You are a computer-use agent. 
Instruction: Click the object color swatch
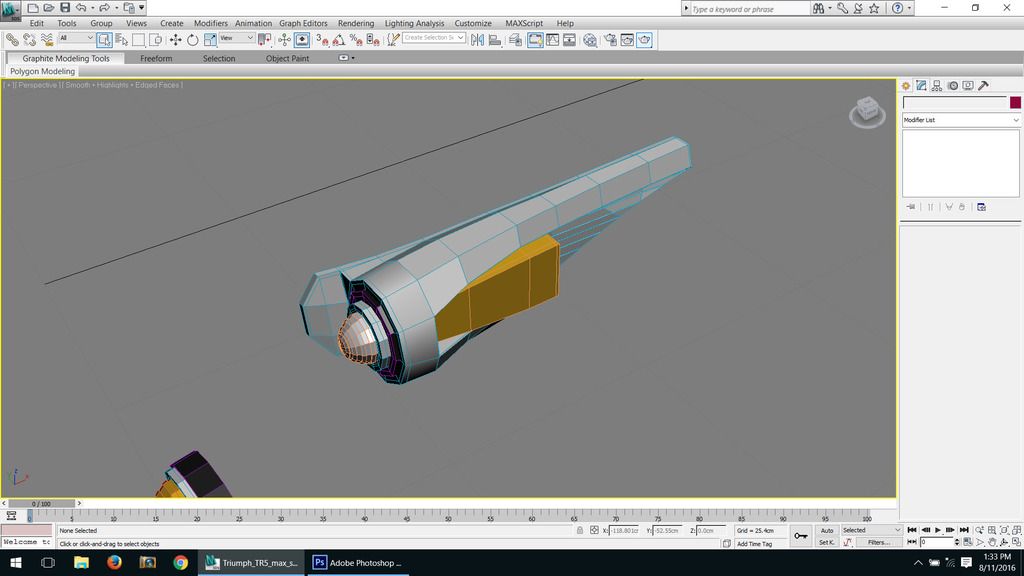coord(1015,103)
